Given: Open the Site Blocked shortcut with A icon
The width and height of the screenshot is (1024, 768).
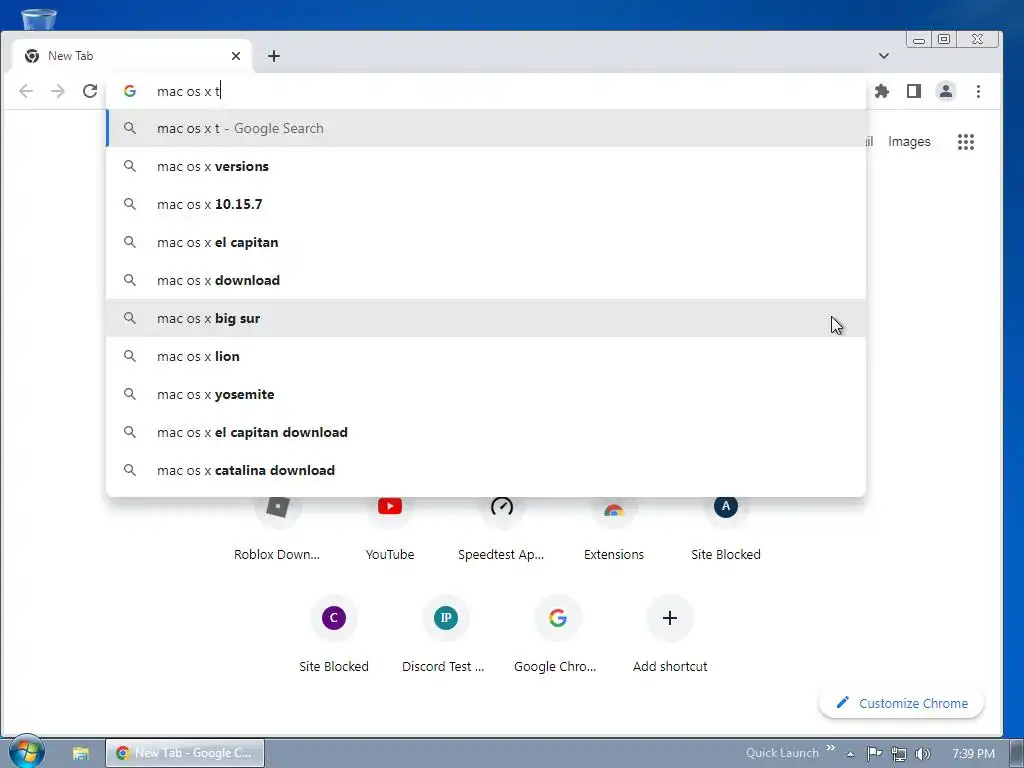Looking at the screenshot, I should [x=726, y=528].
